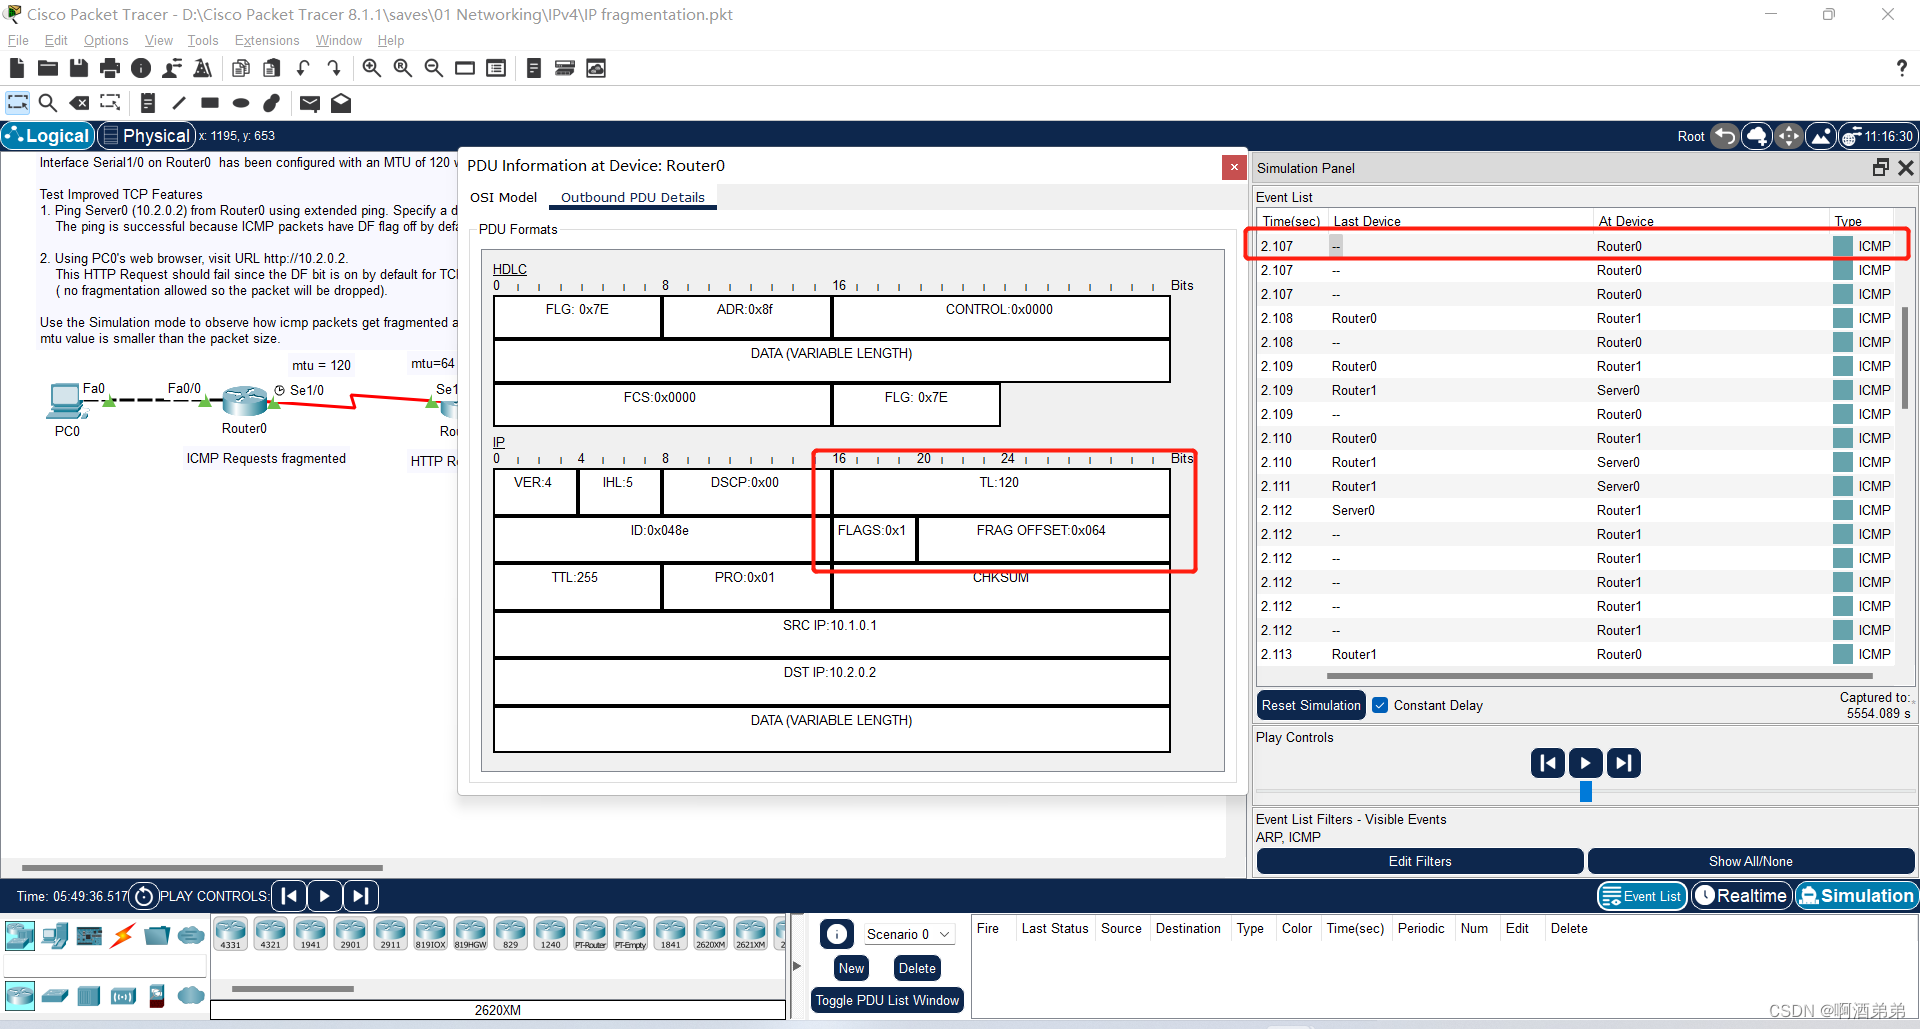1920x1029 pixels.
Task: Click the Copy toolbar icon
Action: pyautogui.click(x=241, y=68)
